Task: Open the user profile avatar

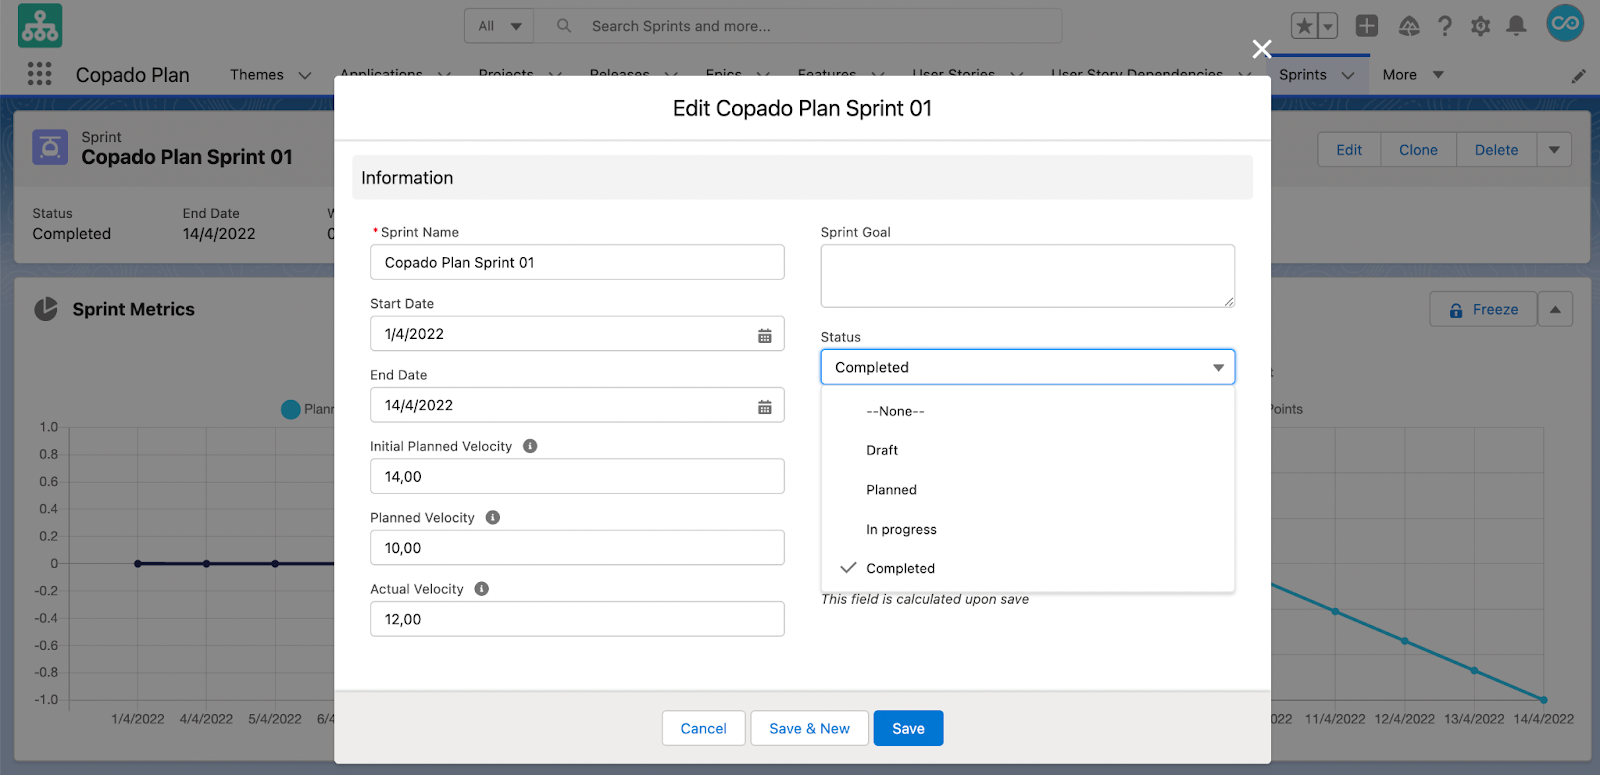Action: tap(1565, 23)
